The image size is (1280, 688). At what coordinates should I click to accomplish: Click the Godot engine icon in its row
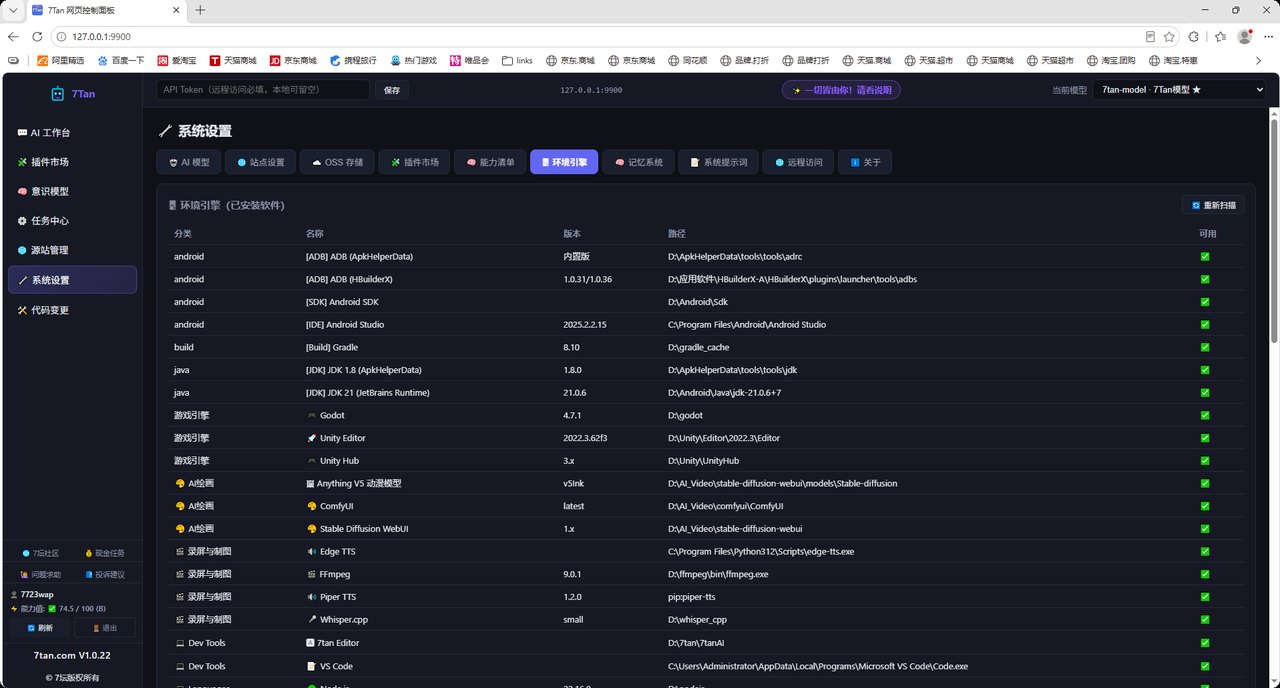(x=311, y=415)
